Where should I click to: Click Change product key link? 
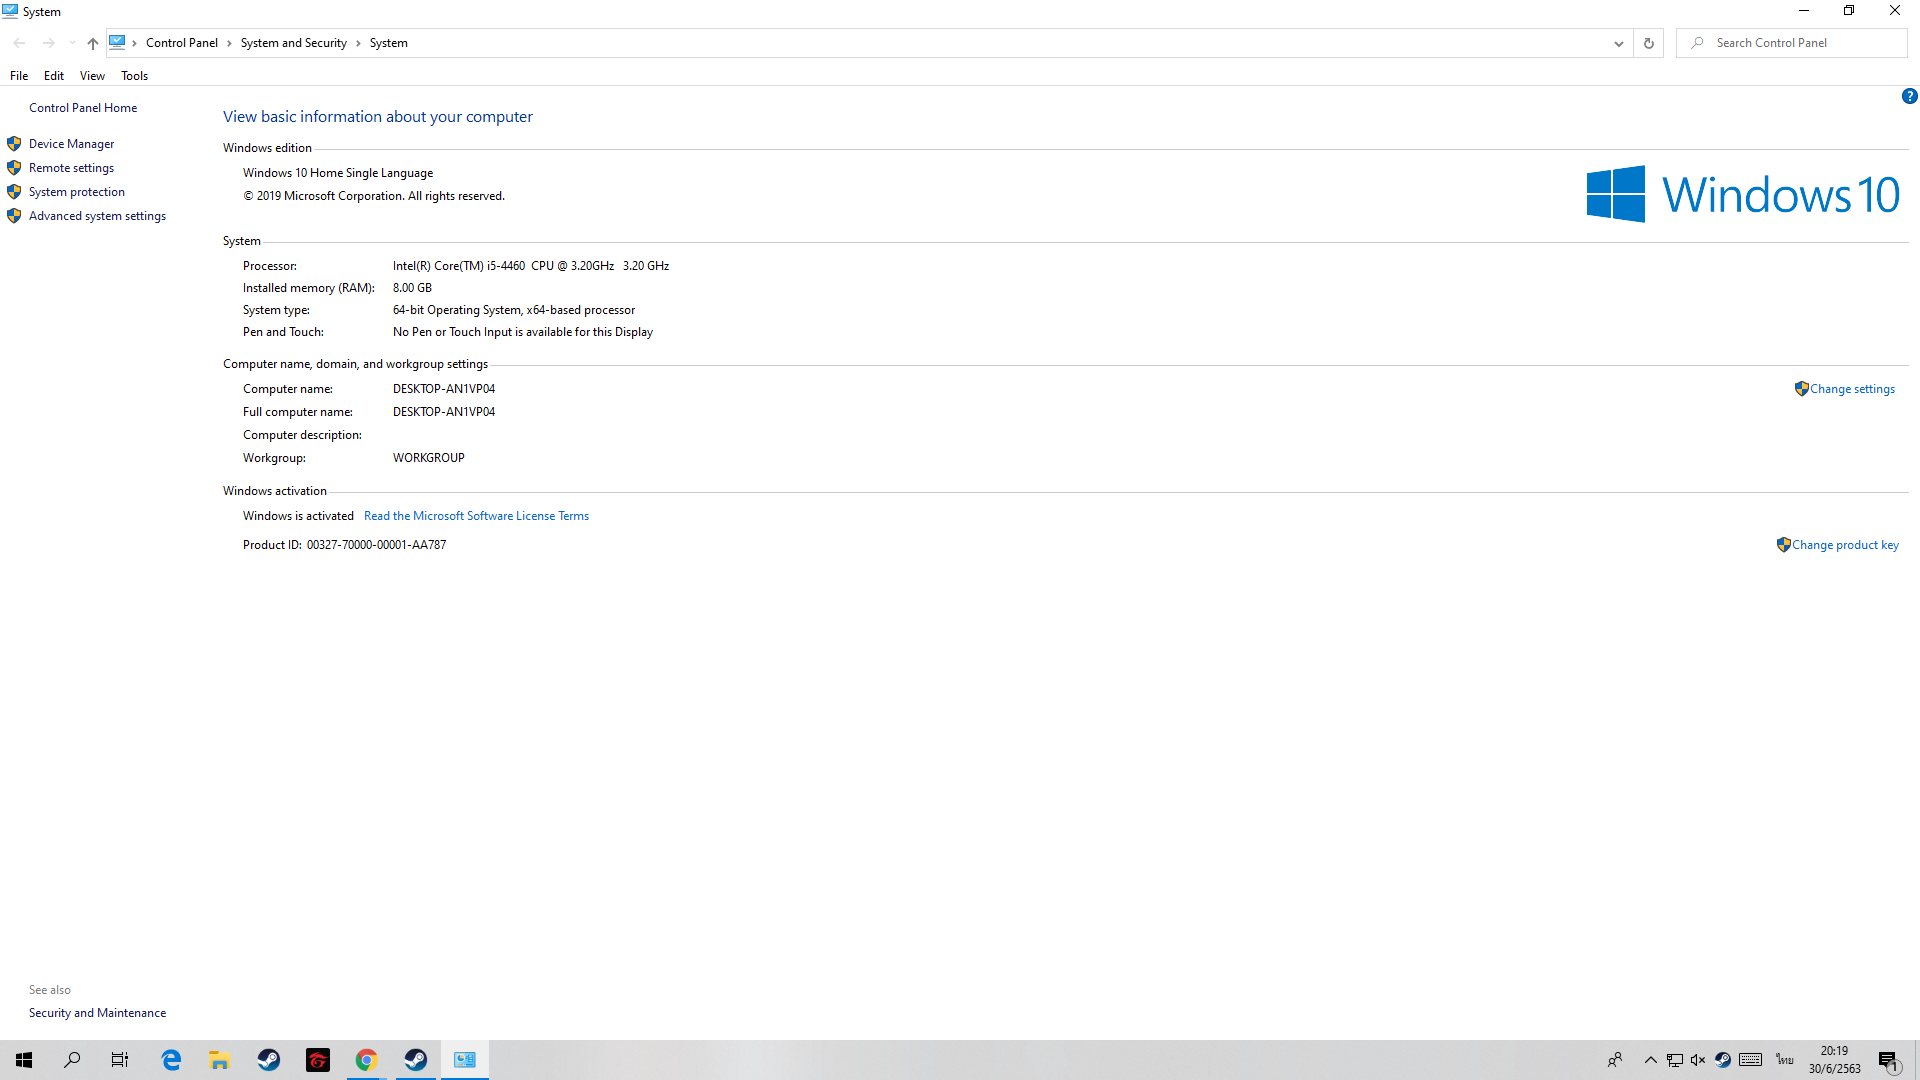pos(1844,545)
